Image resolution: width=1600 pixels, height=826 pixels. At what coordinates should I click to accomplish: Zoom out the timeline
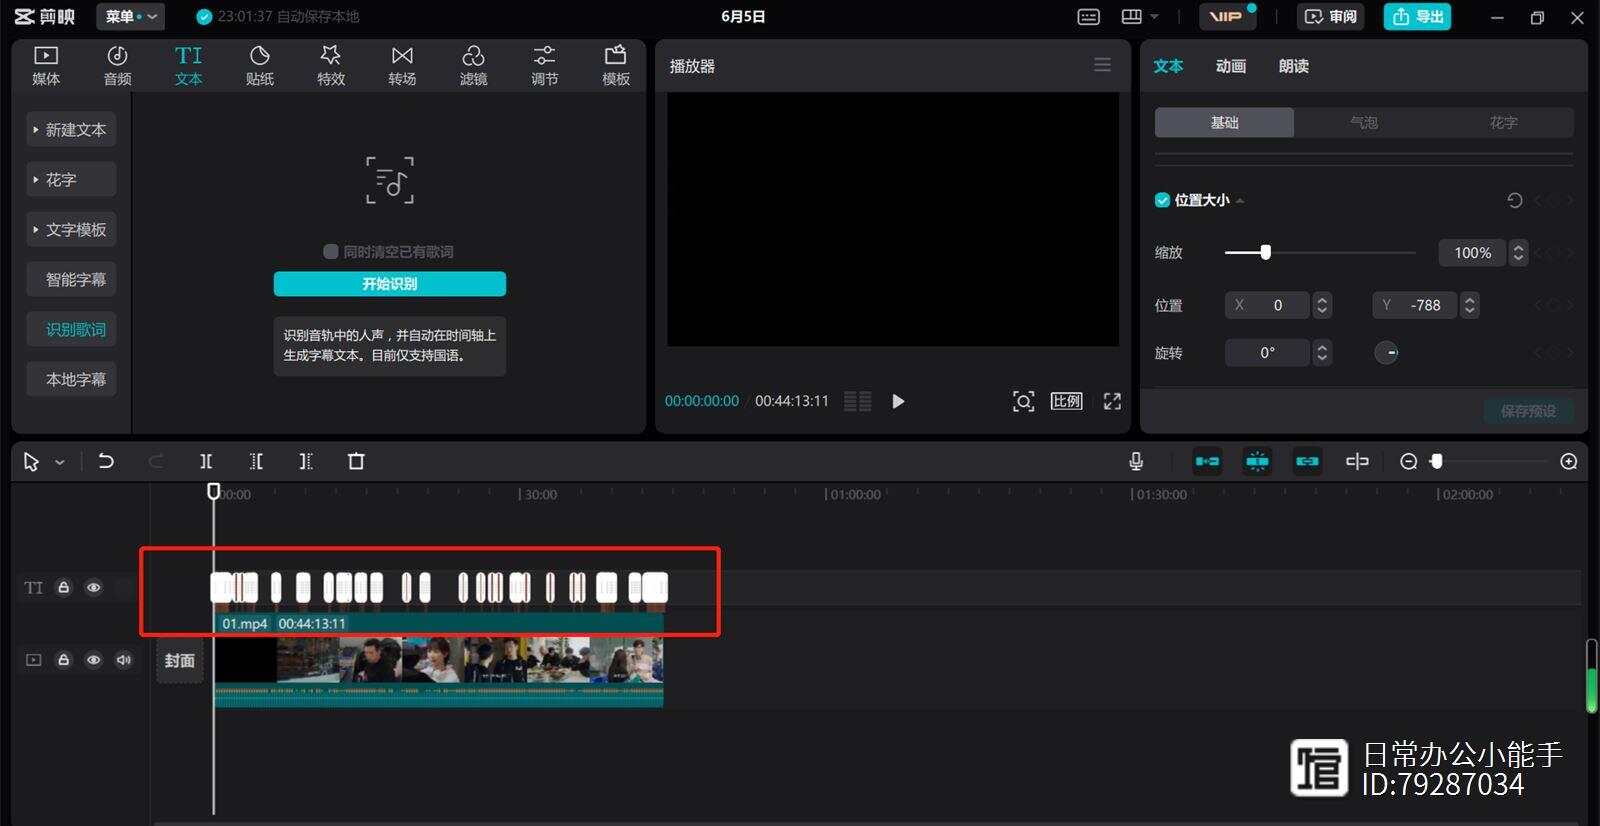[1409, 461]
